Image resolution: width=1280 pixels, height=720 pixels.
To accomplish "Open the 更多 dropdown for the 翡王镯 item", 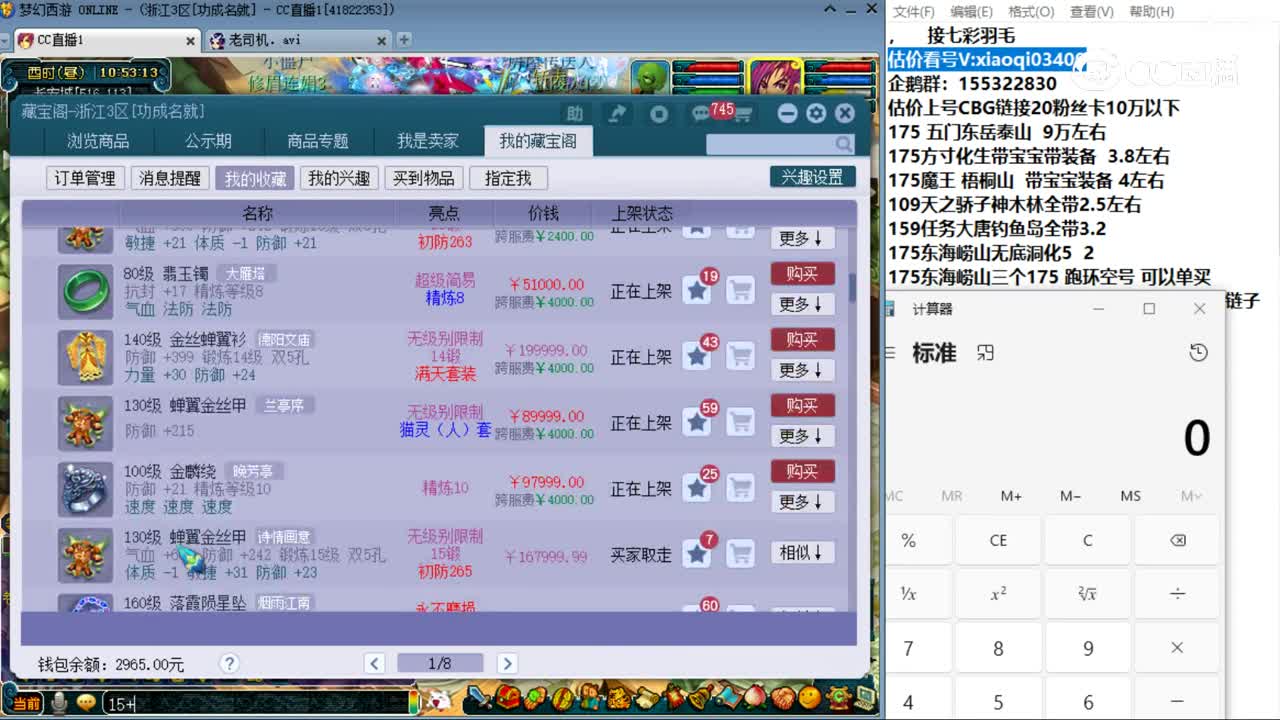I will pyautogui.click(x=803, y=303).
